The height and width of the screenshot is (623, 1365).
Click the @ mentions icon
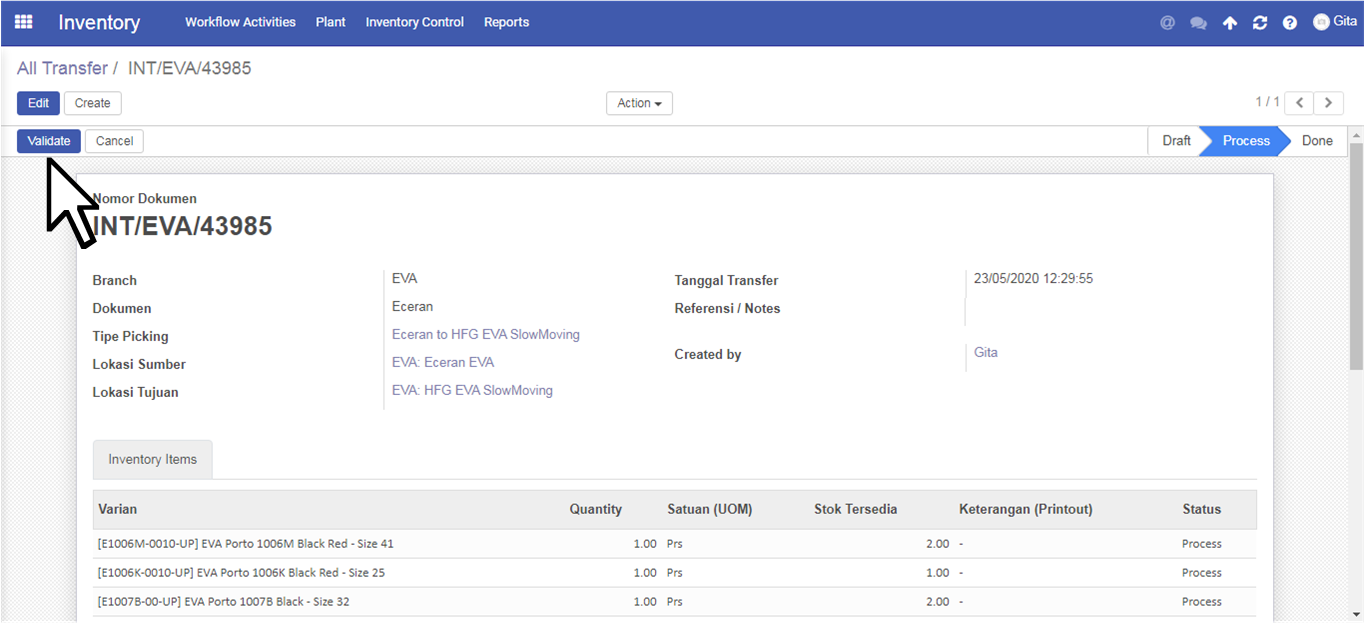click(x=1167, y=22)
